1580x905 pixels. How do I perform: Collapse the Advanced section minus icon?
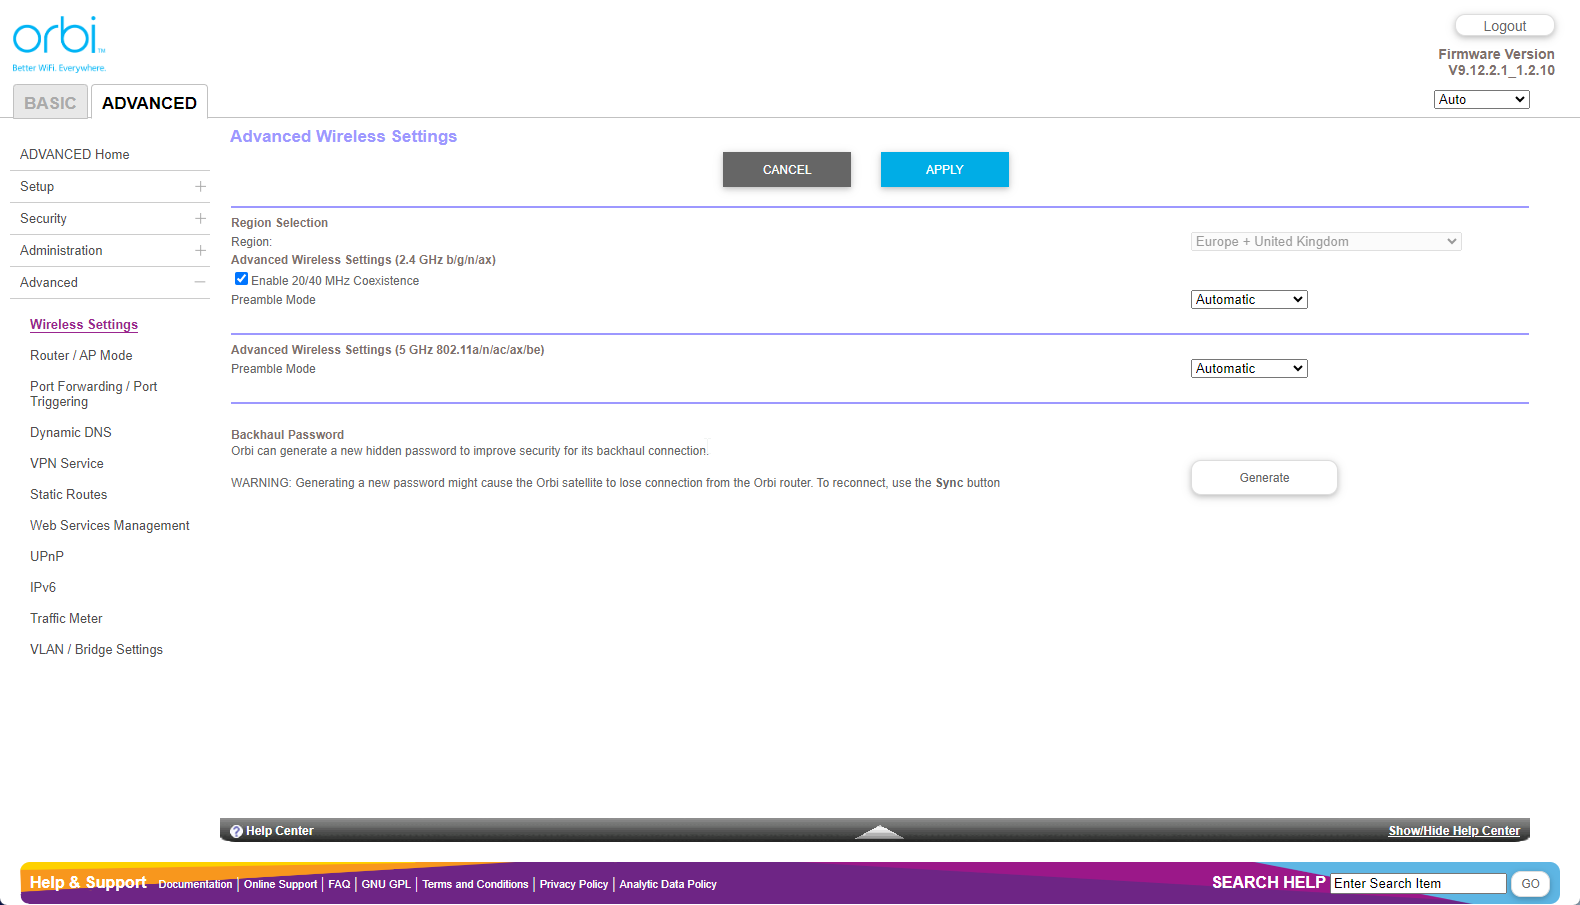coord(200,283)
